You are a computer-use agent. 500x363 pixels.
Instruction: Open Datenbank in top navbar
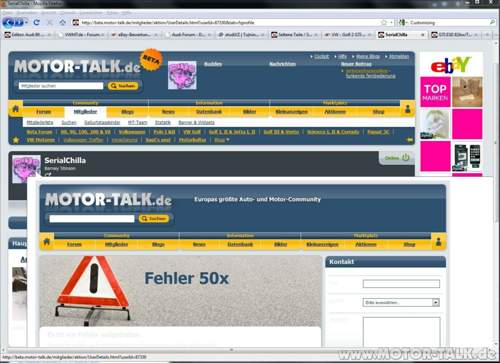[209, 112]
